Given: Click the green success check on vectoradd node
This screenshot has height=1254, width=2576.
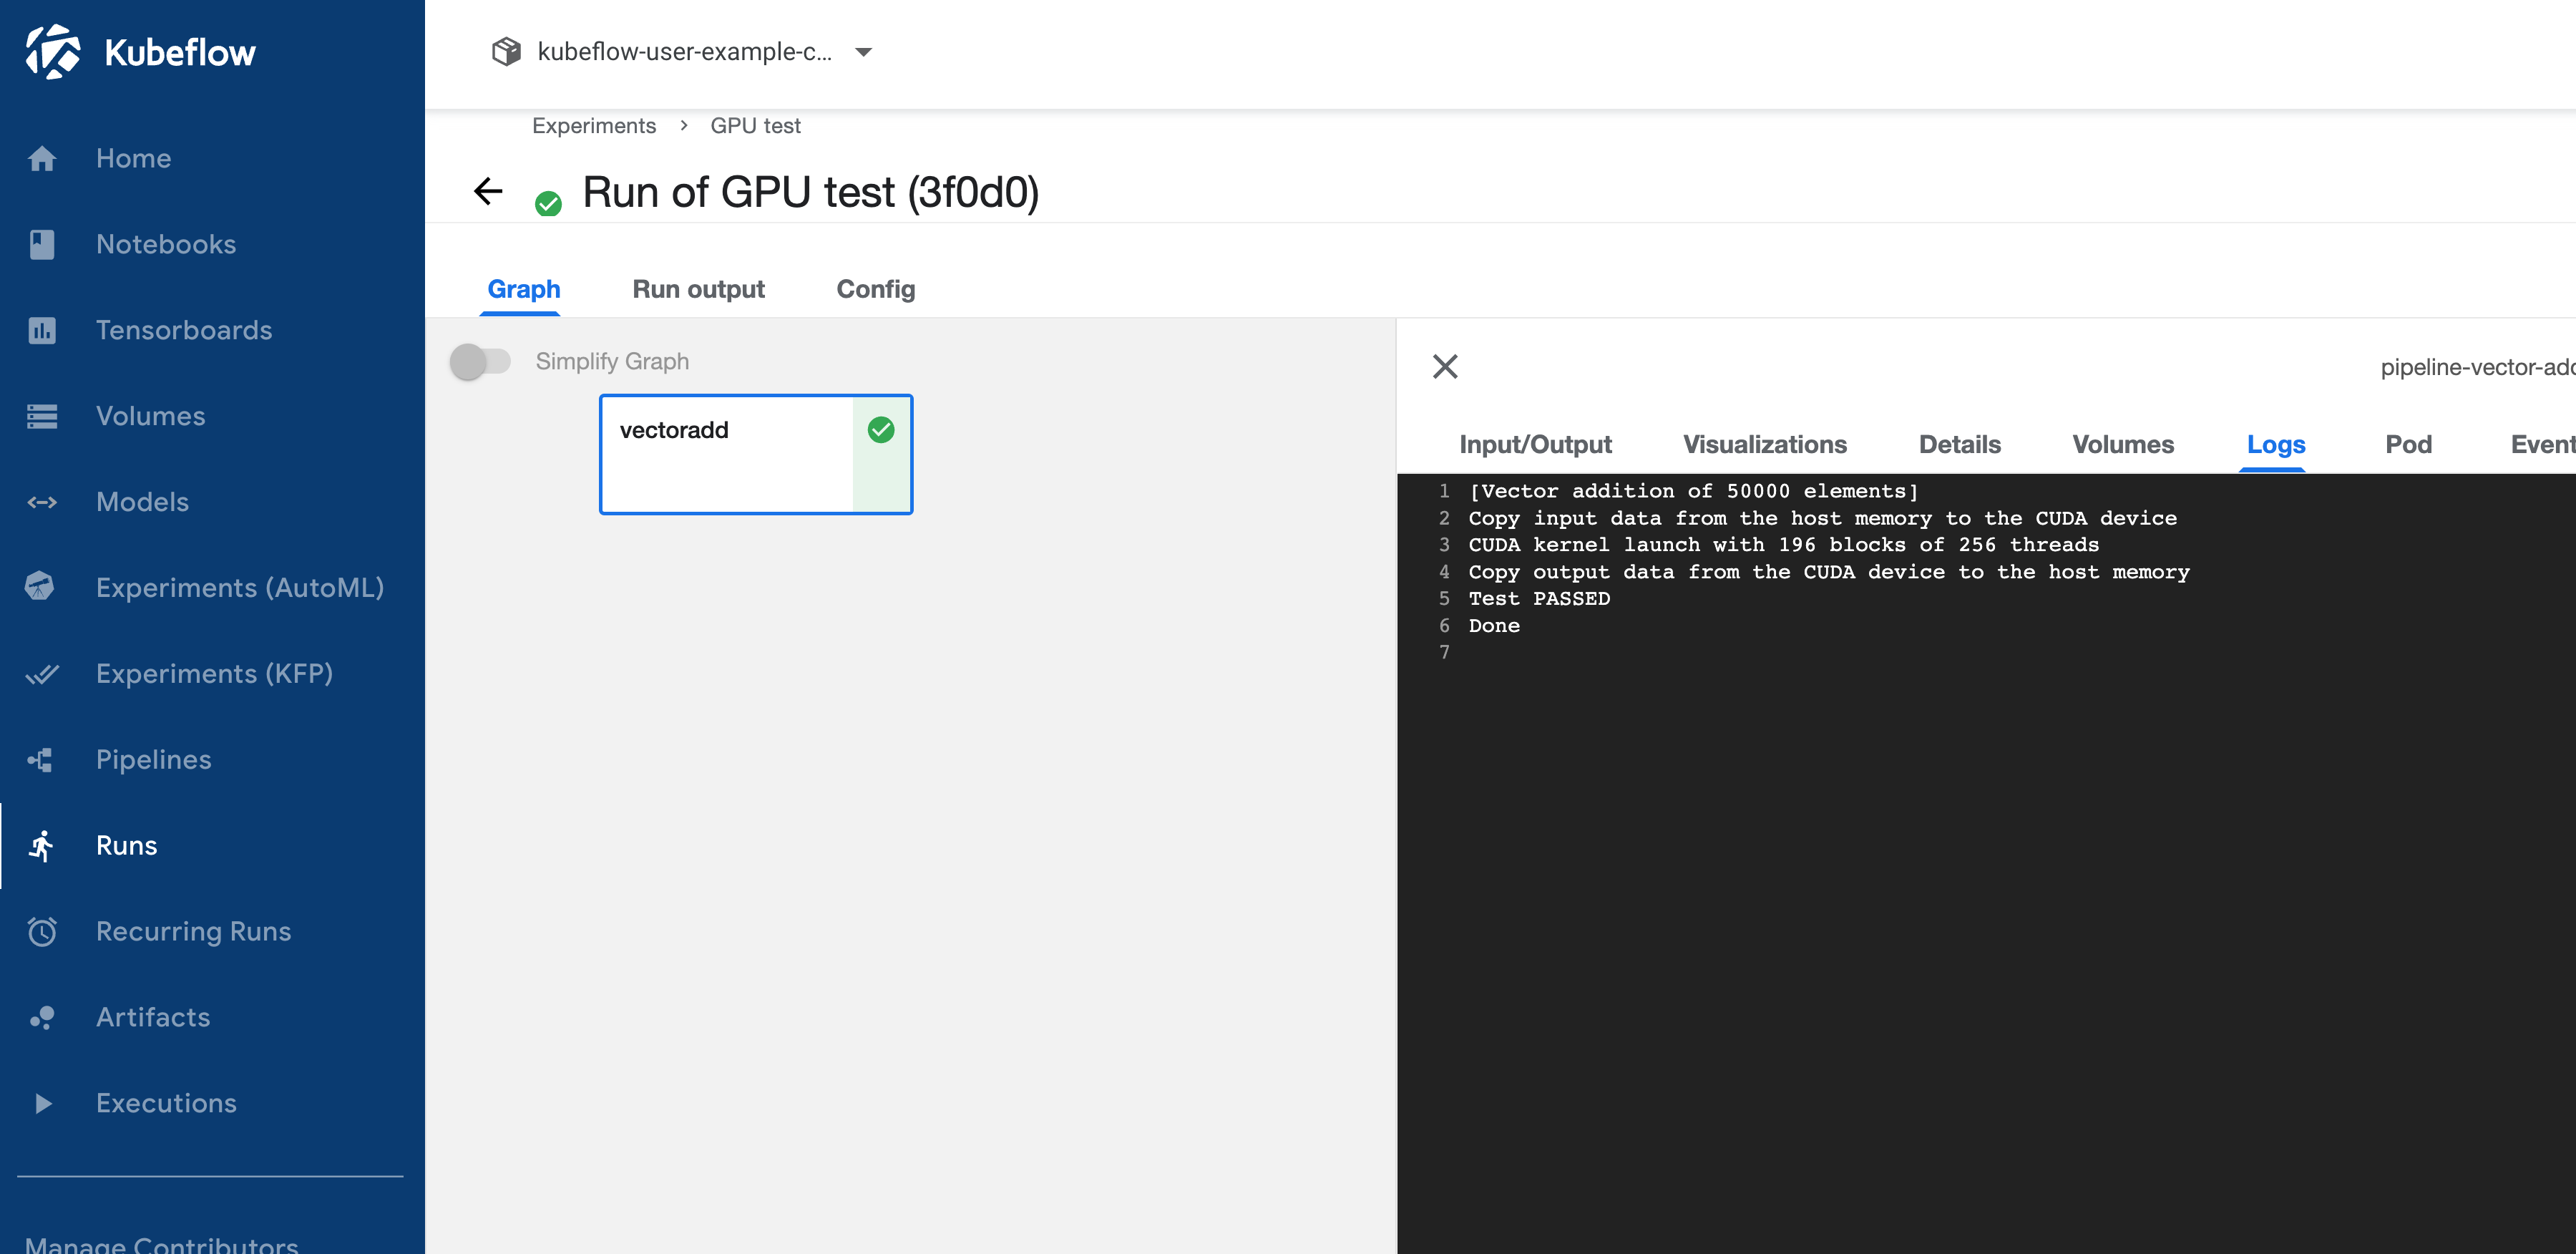Looking at the screenshot, I should 881,429.
